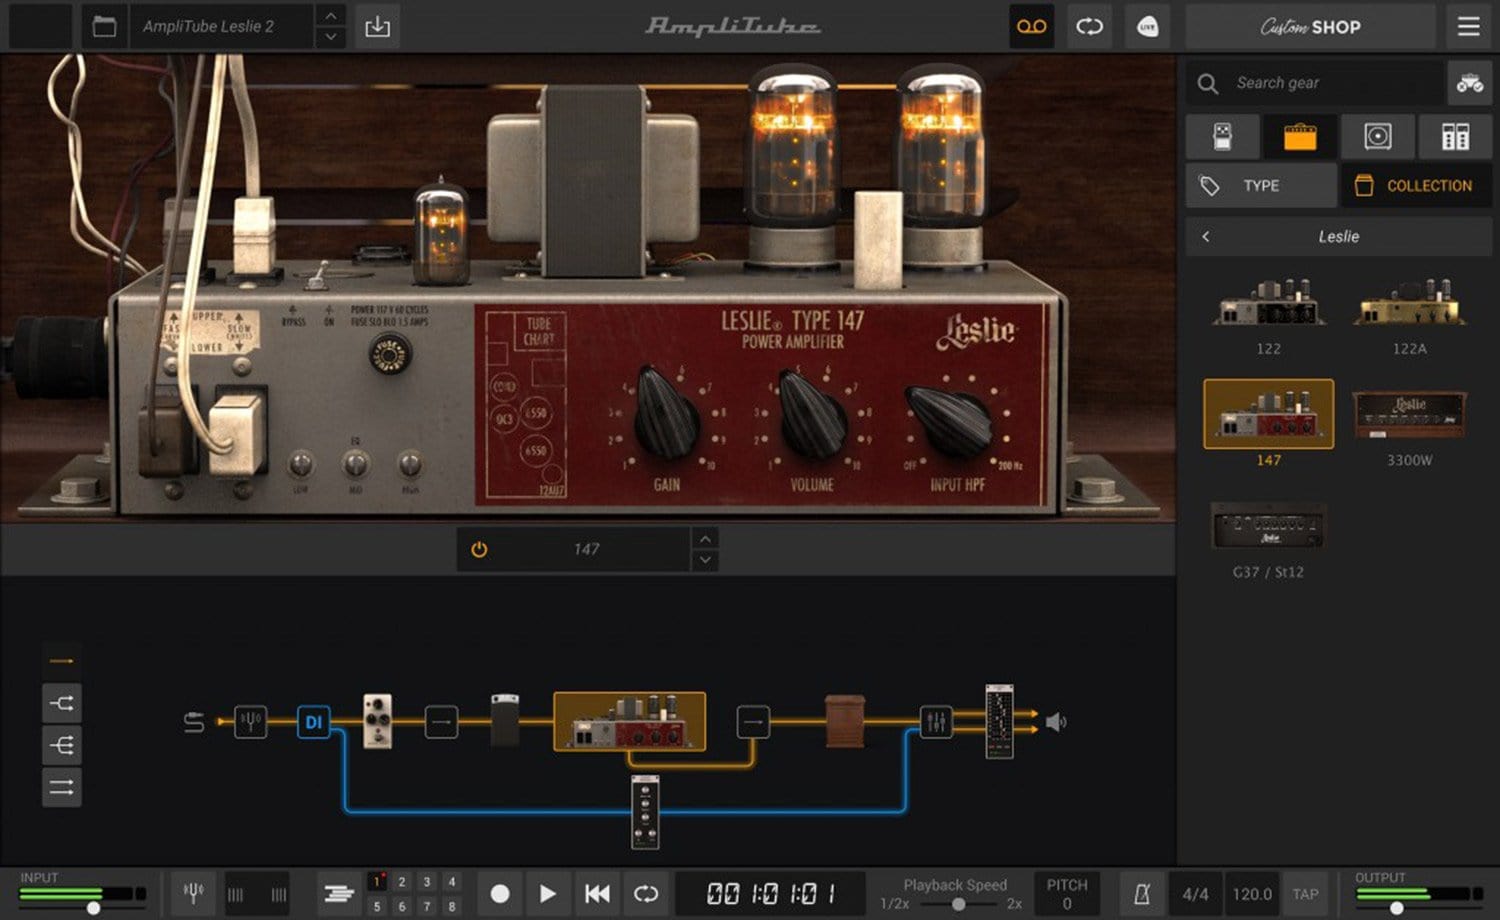Toggle Live mode icon
Image resolution: width=1500 pixels, height=920 pixels.
click(1147, 27)
